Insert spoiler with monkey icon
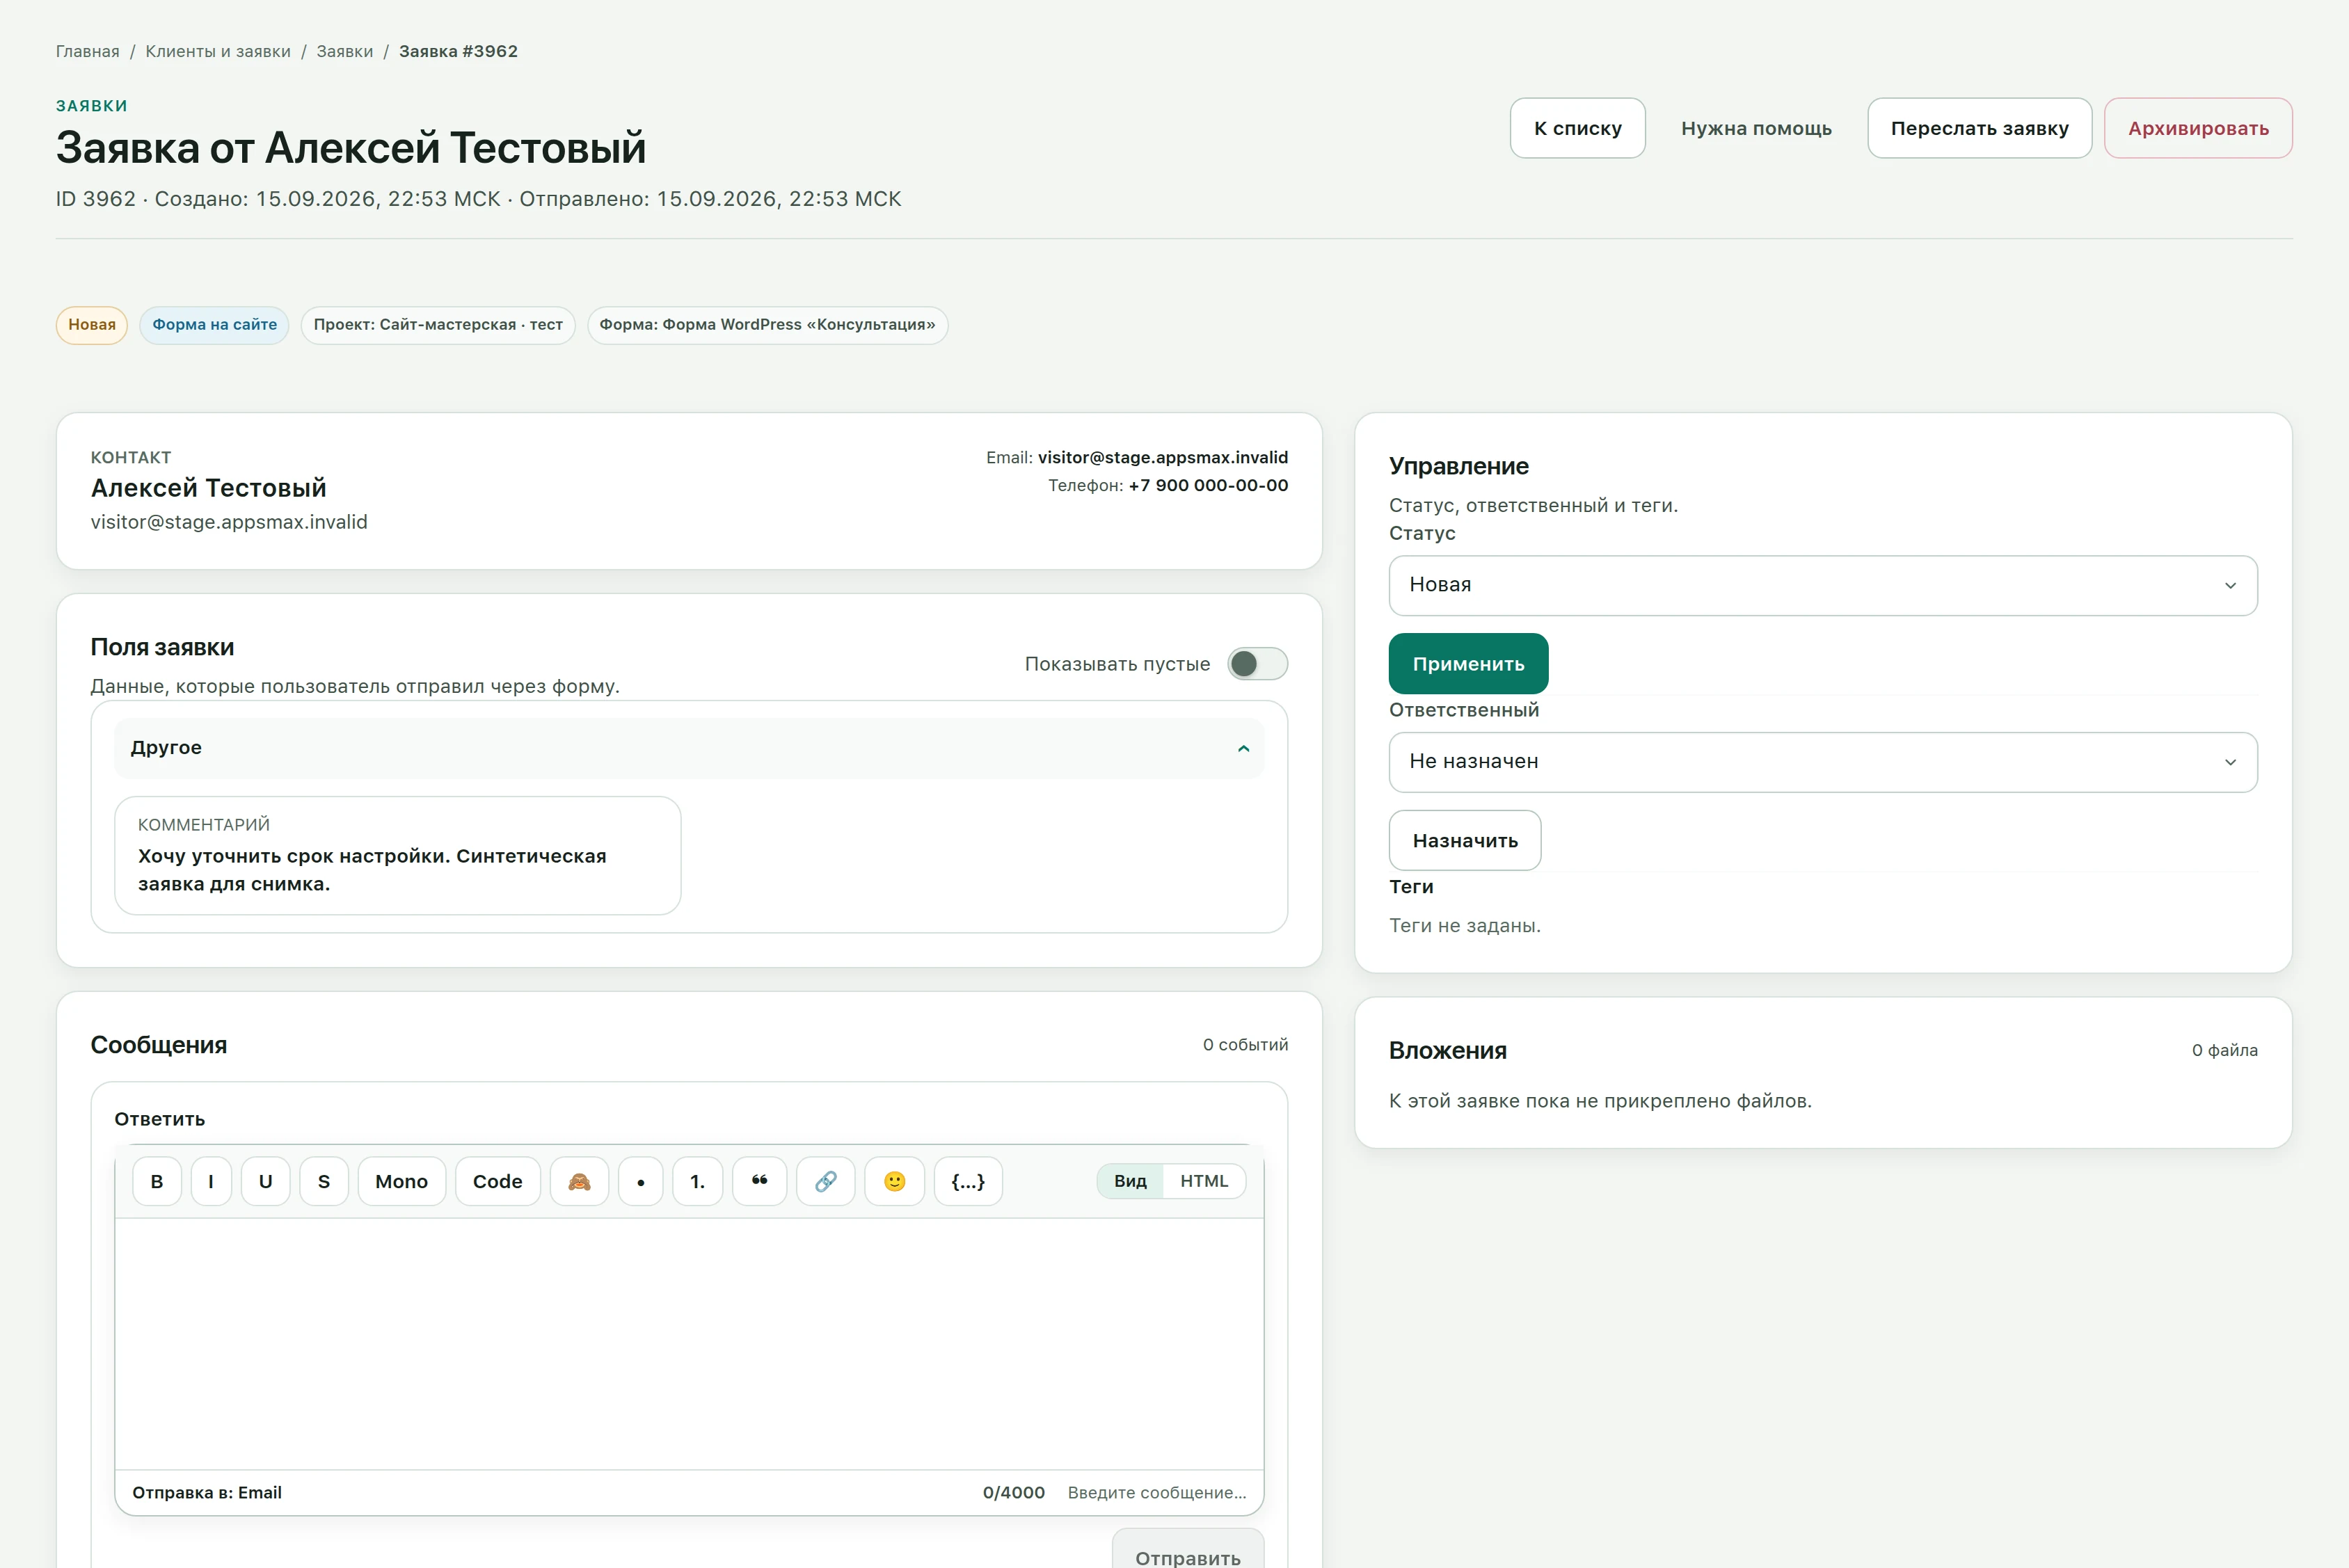 tap(580, 1181)
